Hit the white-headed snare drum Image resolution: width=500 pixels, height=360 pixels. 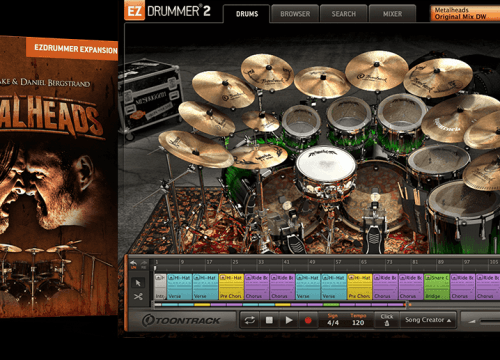326,164
